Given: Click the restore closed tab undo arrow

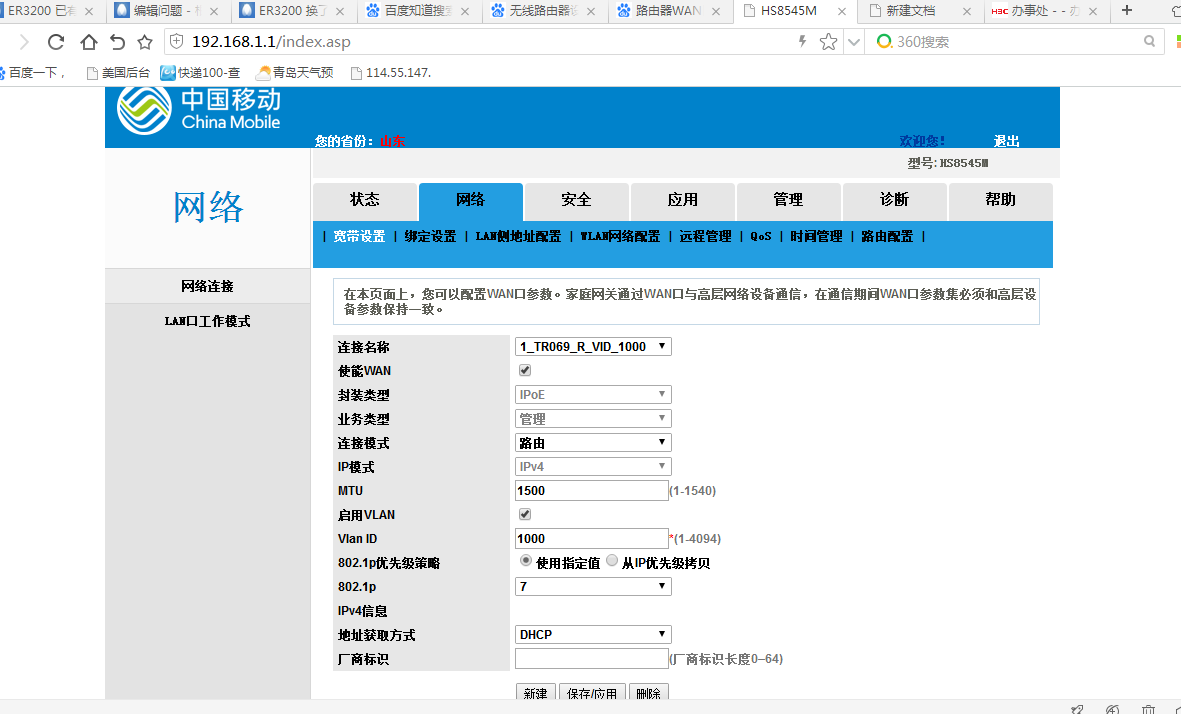Looking at the screenshot, I should pos(117,42).
